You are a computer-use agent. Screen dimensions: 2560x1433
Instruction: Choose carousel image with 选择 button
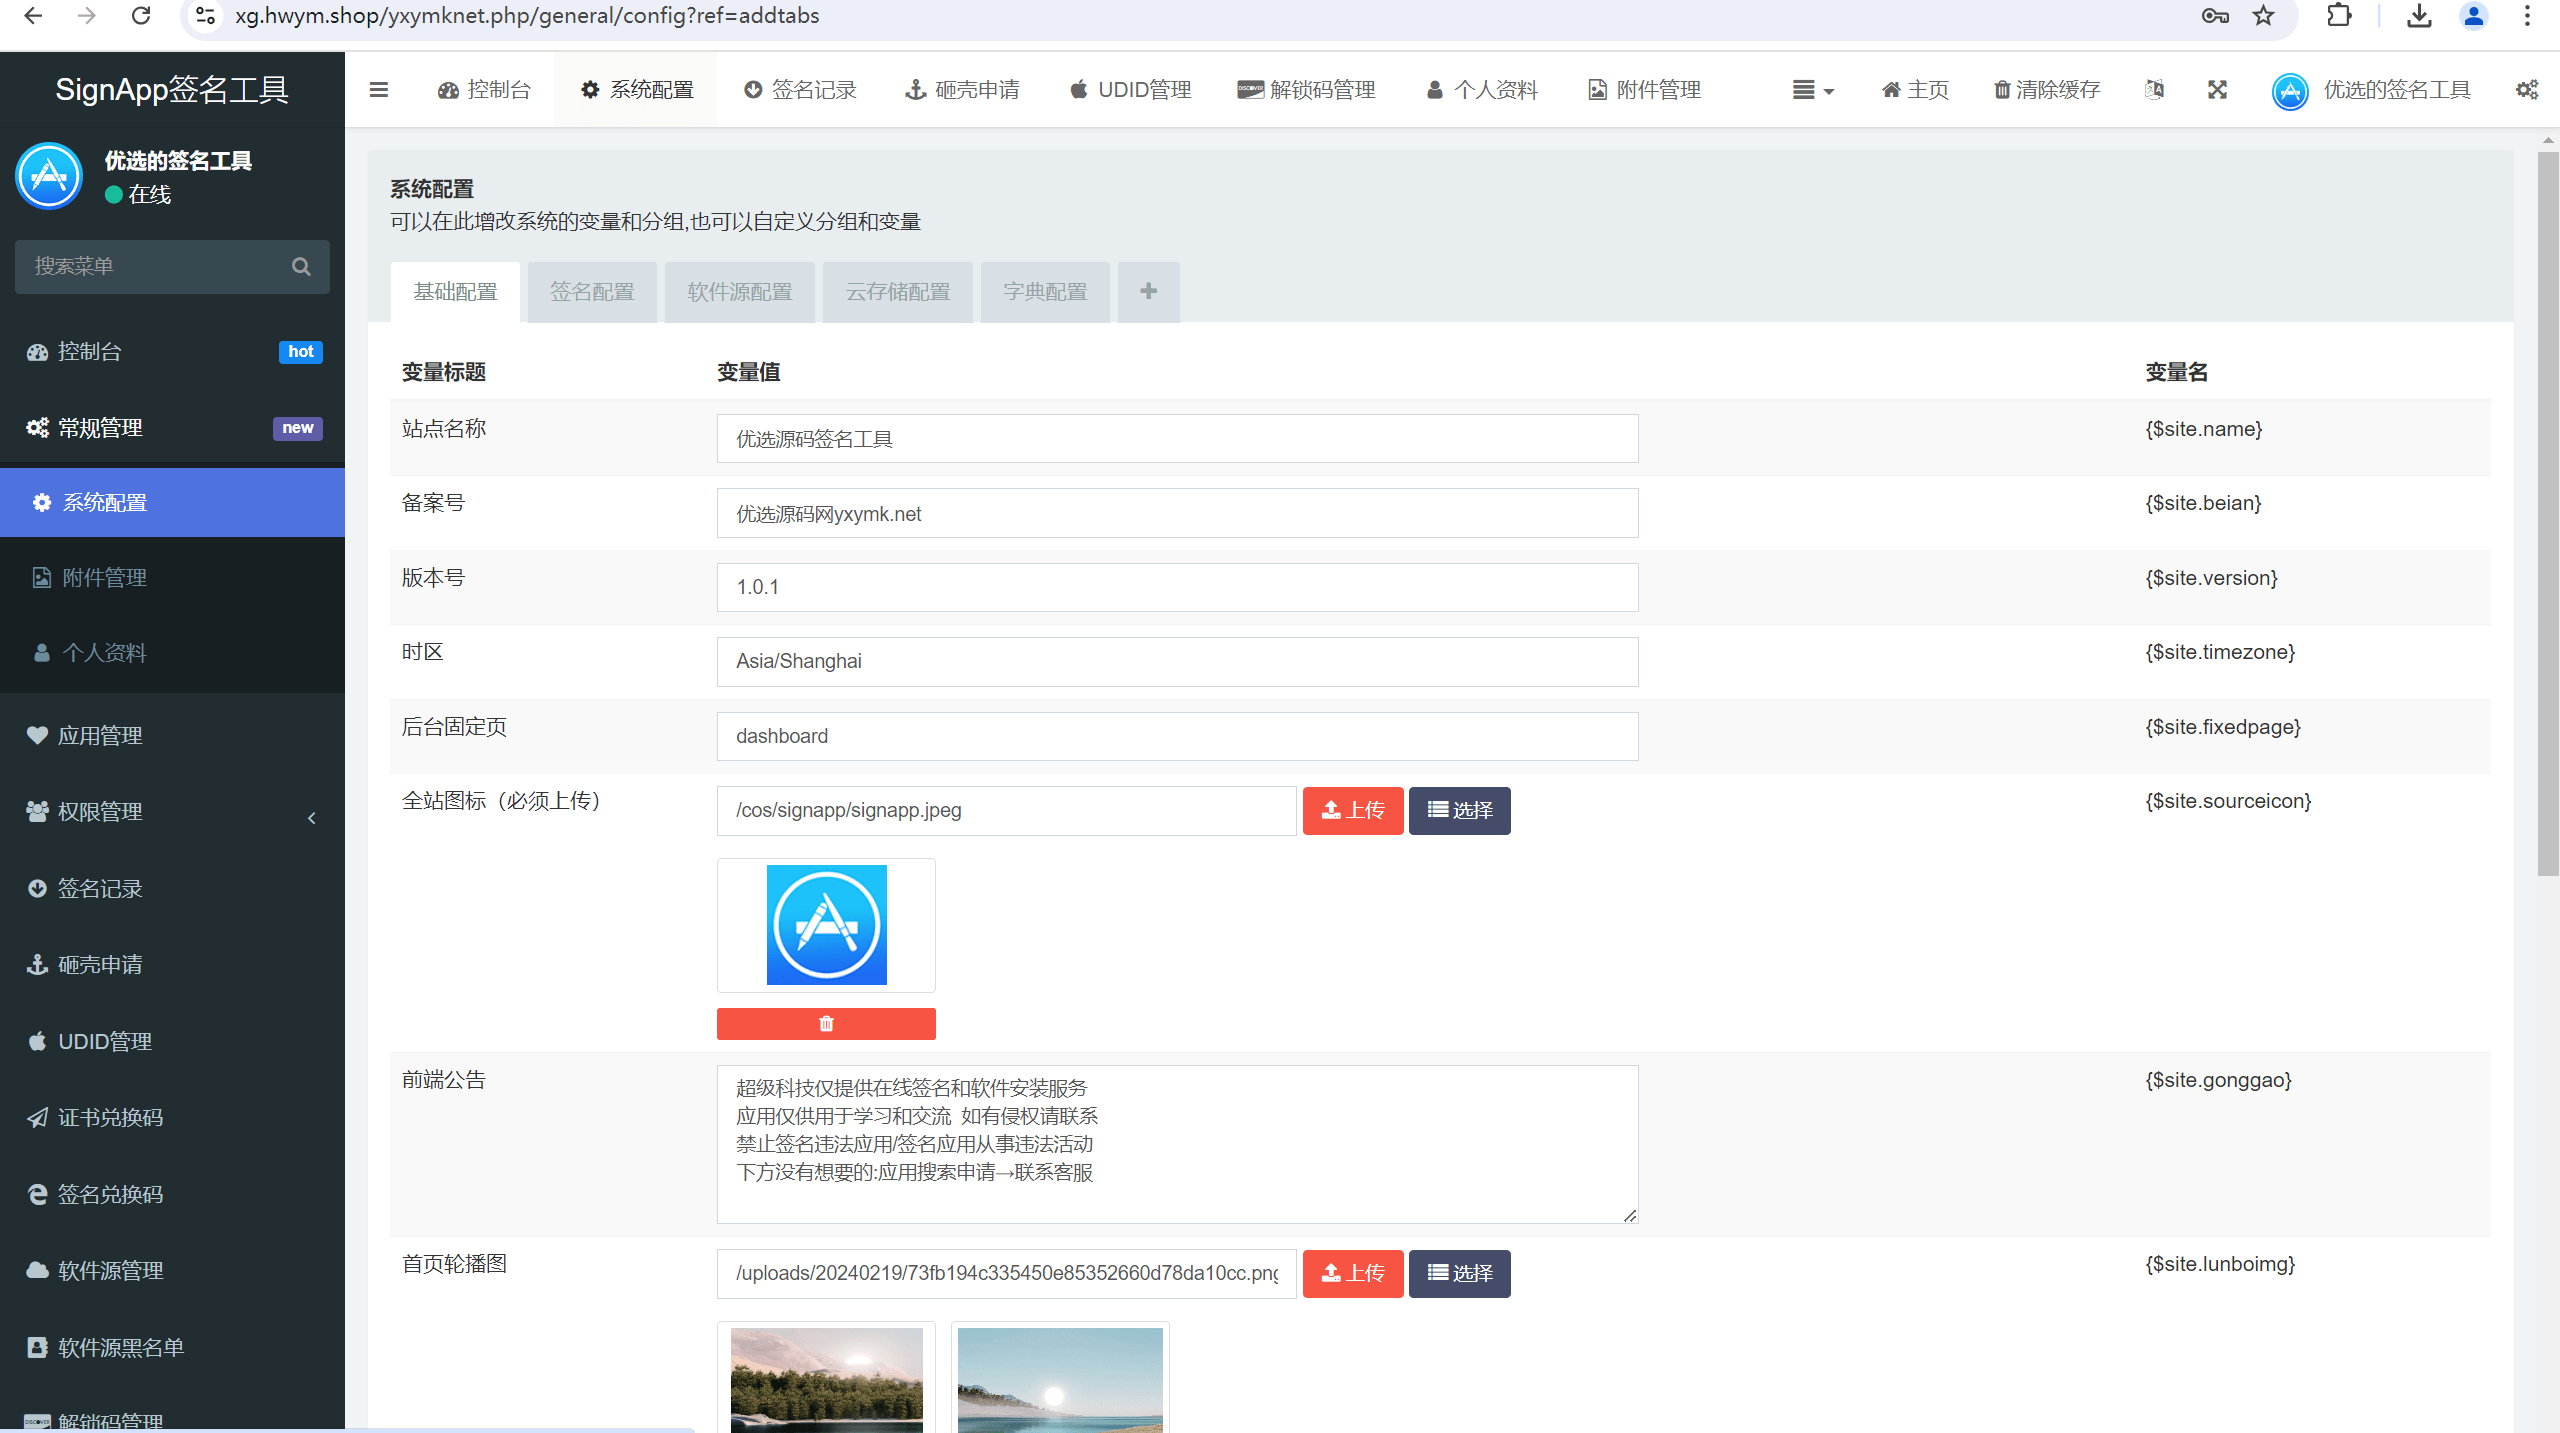[x=1460, y=1273]
